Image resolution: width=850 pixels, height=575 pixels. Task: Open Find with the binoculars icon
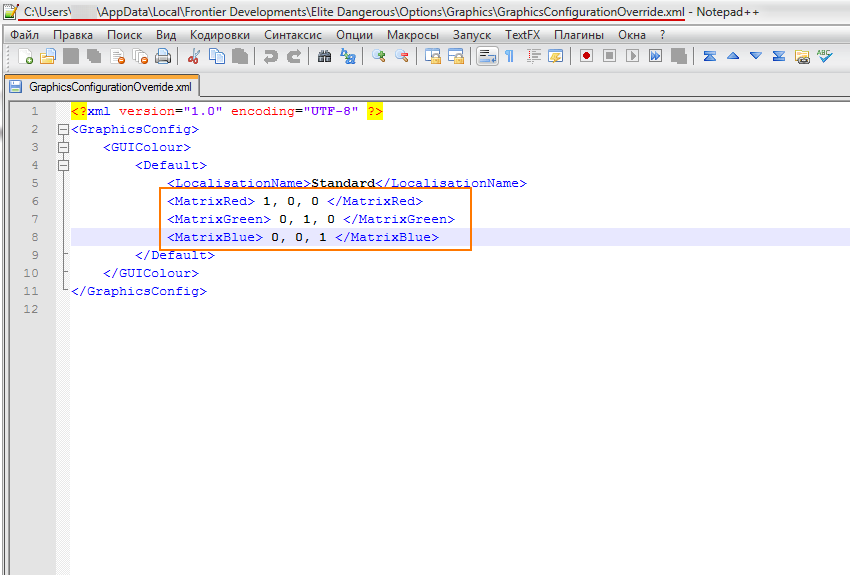[x=324, y=56]
